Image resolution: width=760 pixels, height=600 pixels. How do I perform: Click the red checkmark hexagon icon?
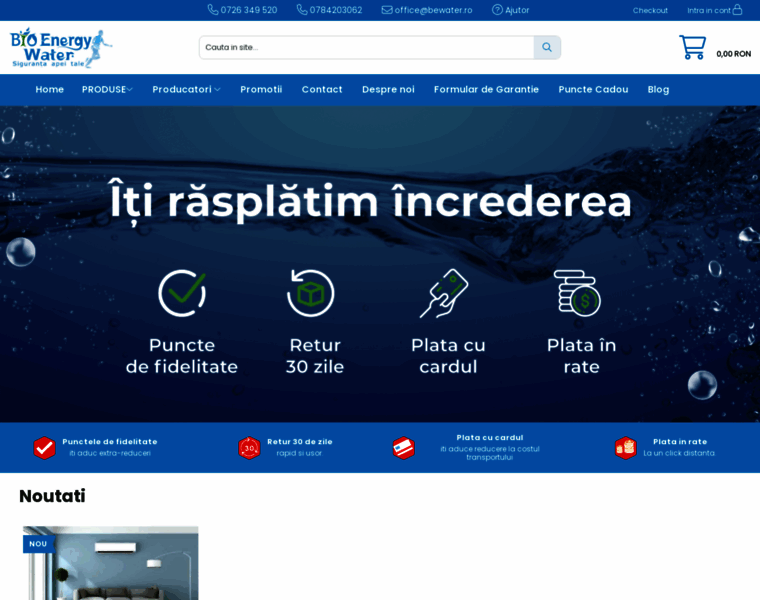(44, 447)
